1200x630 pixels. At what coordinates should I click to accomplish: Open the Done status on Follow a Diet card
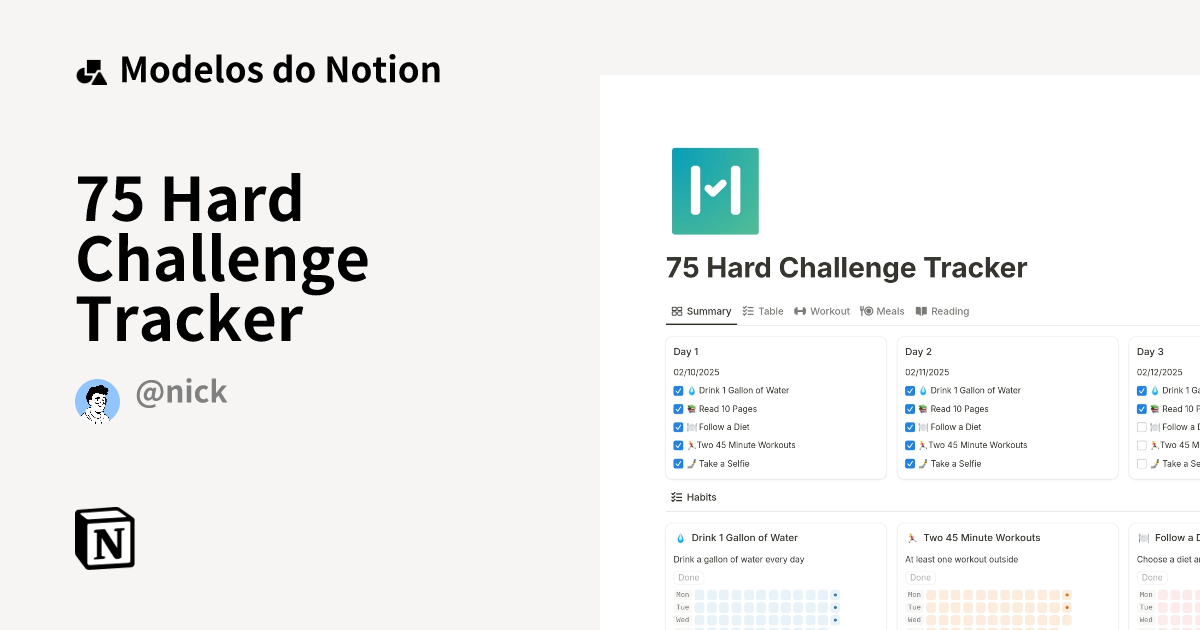(x=1151, y=577)
